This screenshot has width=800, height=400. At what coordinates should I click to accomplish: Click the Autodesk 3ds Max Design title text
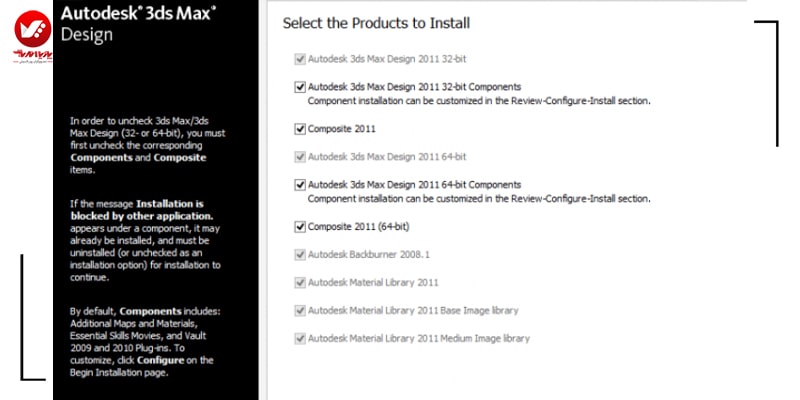(138, 22)
